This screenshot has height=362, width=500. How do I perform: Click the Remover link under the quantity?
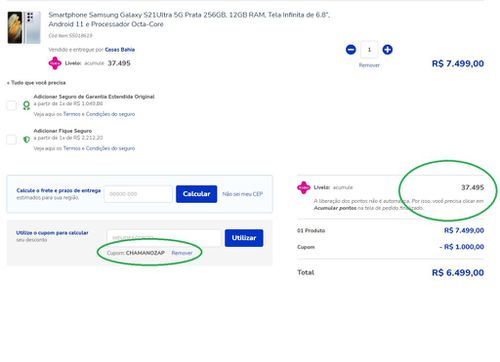pyautogui.click(x=369, y=65)
